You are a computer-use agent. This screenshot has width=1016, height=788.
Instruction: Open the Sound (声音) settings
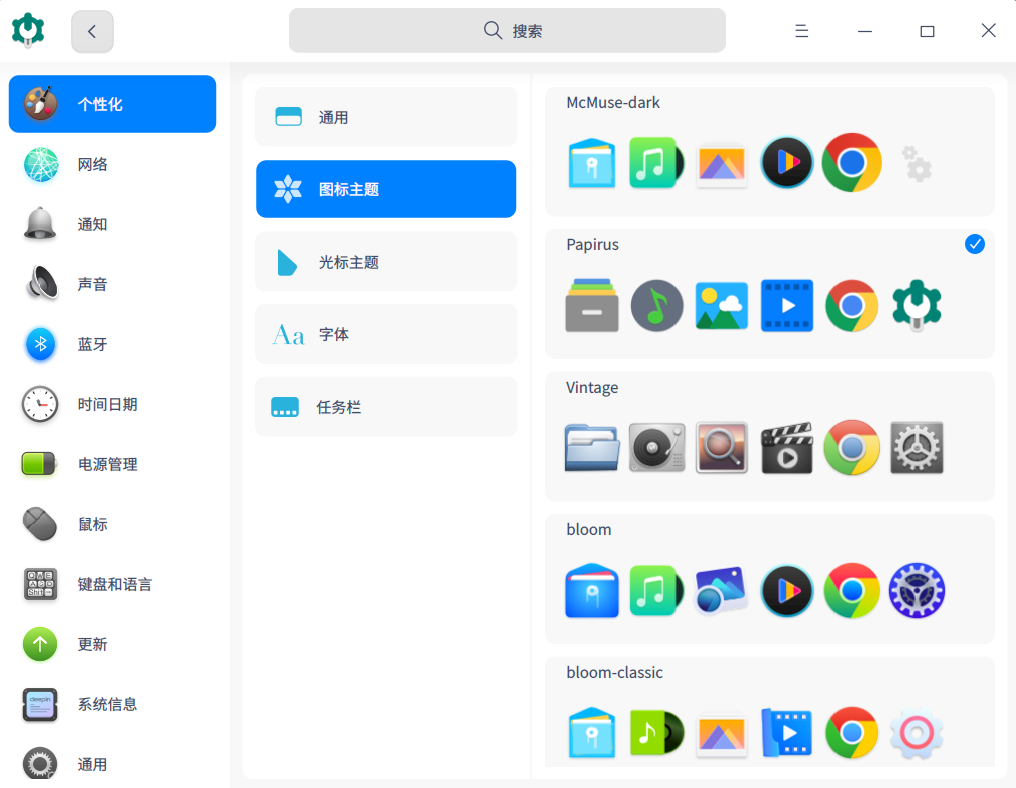112,284
